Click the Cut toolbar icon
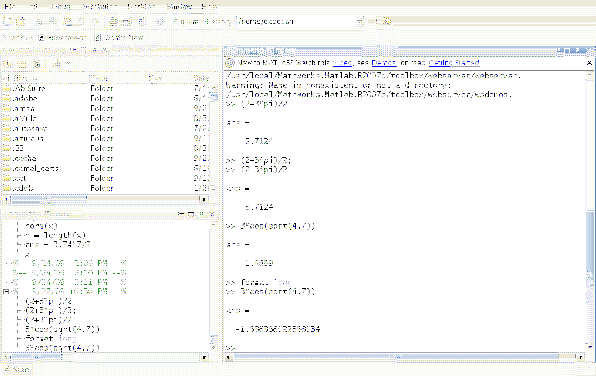596x376 pixels. pyautogui.click(x=39, y=22)
